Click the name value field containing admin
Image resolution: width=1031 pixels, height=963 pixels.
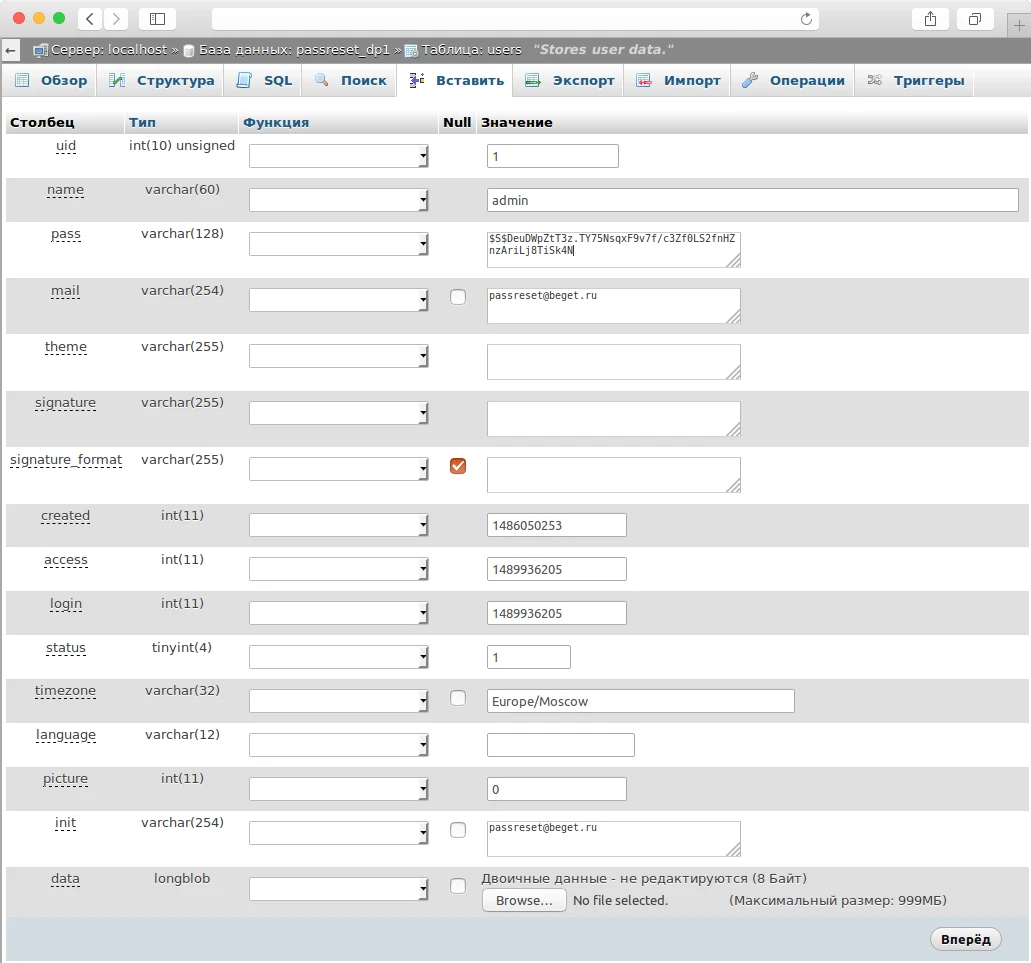(x=752, y=201)
